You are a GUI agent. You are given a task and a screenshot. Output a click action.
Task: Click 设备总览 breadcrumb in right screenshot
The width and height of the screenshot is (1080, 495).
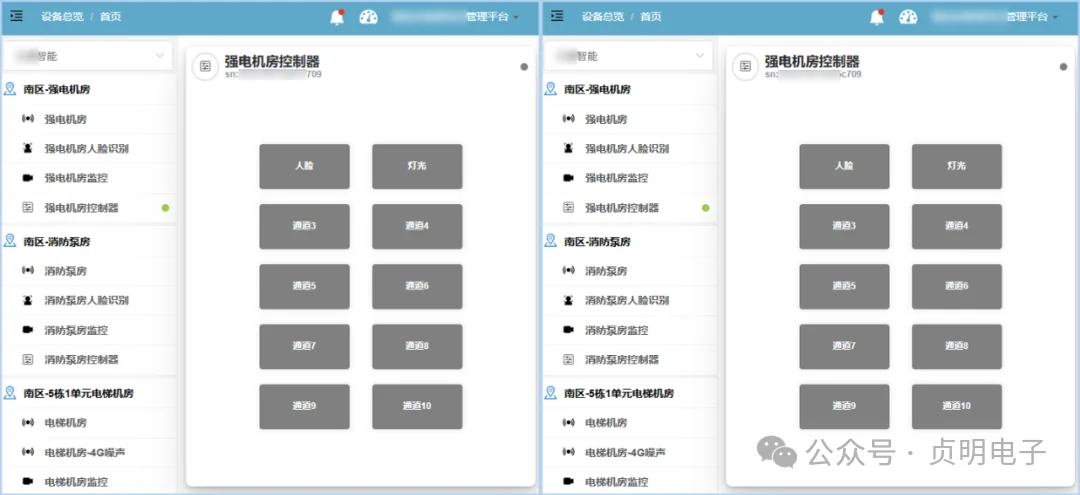click(601, 17)
